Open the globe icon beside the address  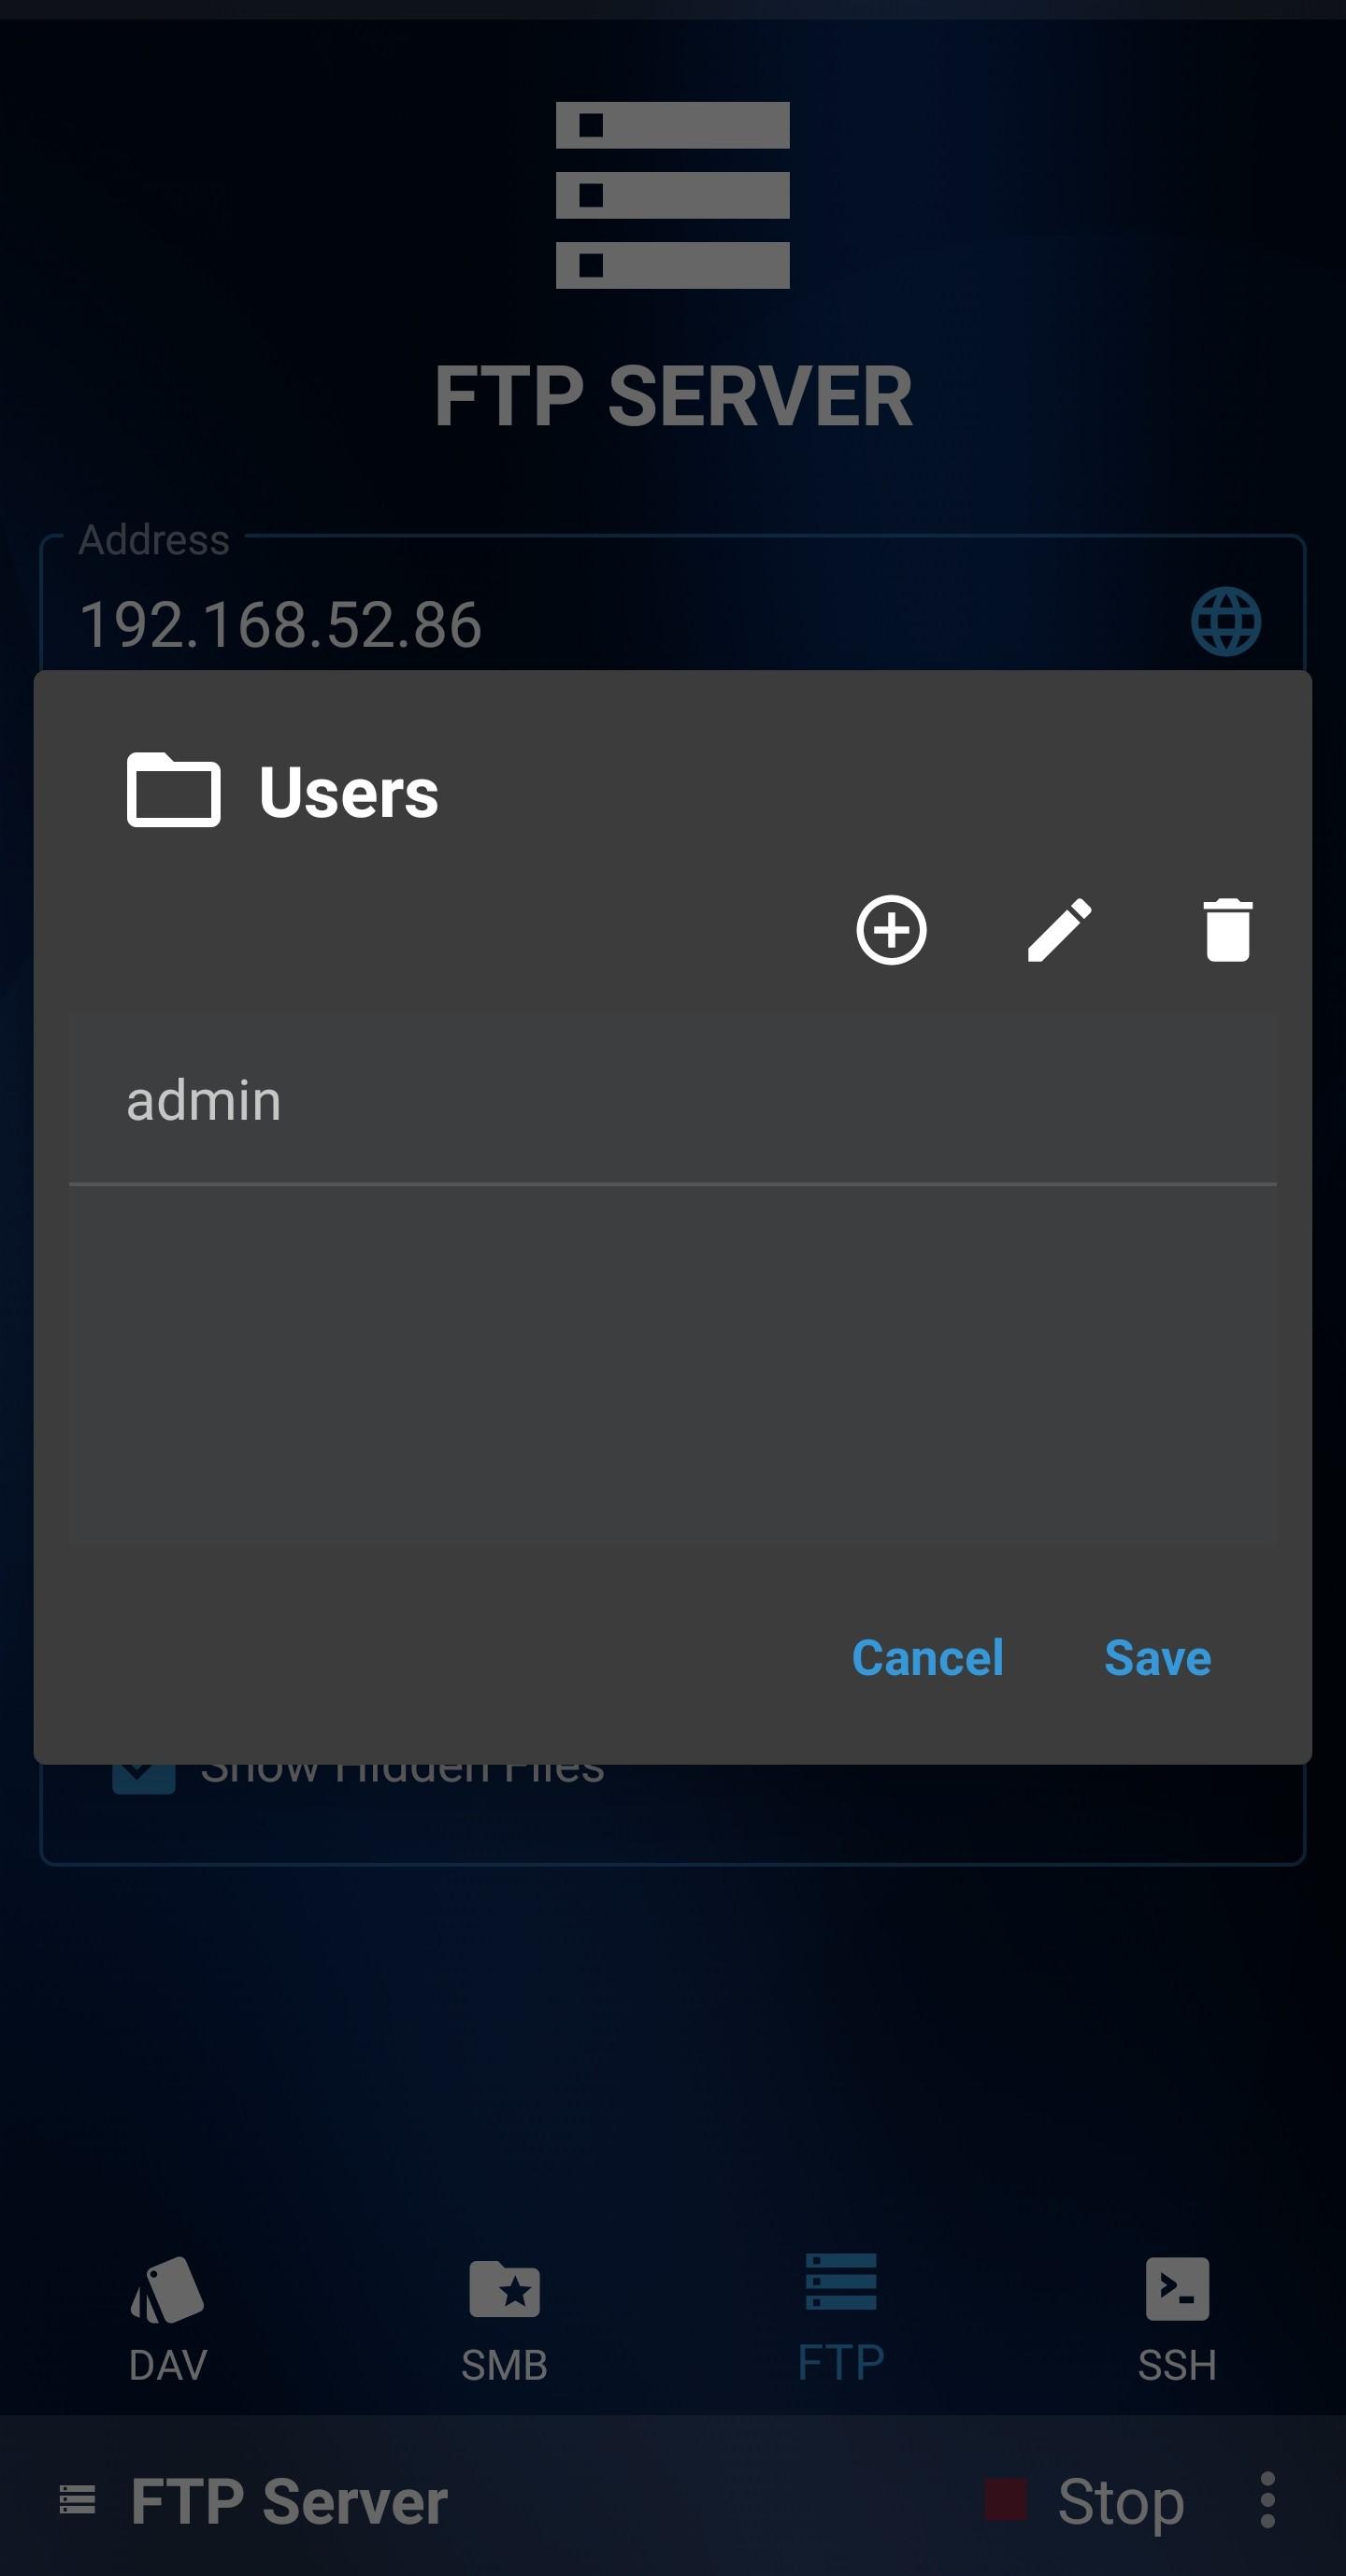(1226, 622)
